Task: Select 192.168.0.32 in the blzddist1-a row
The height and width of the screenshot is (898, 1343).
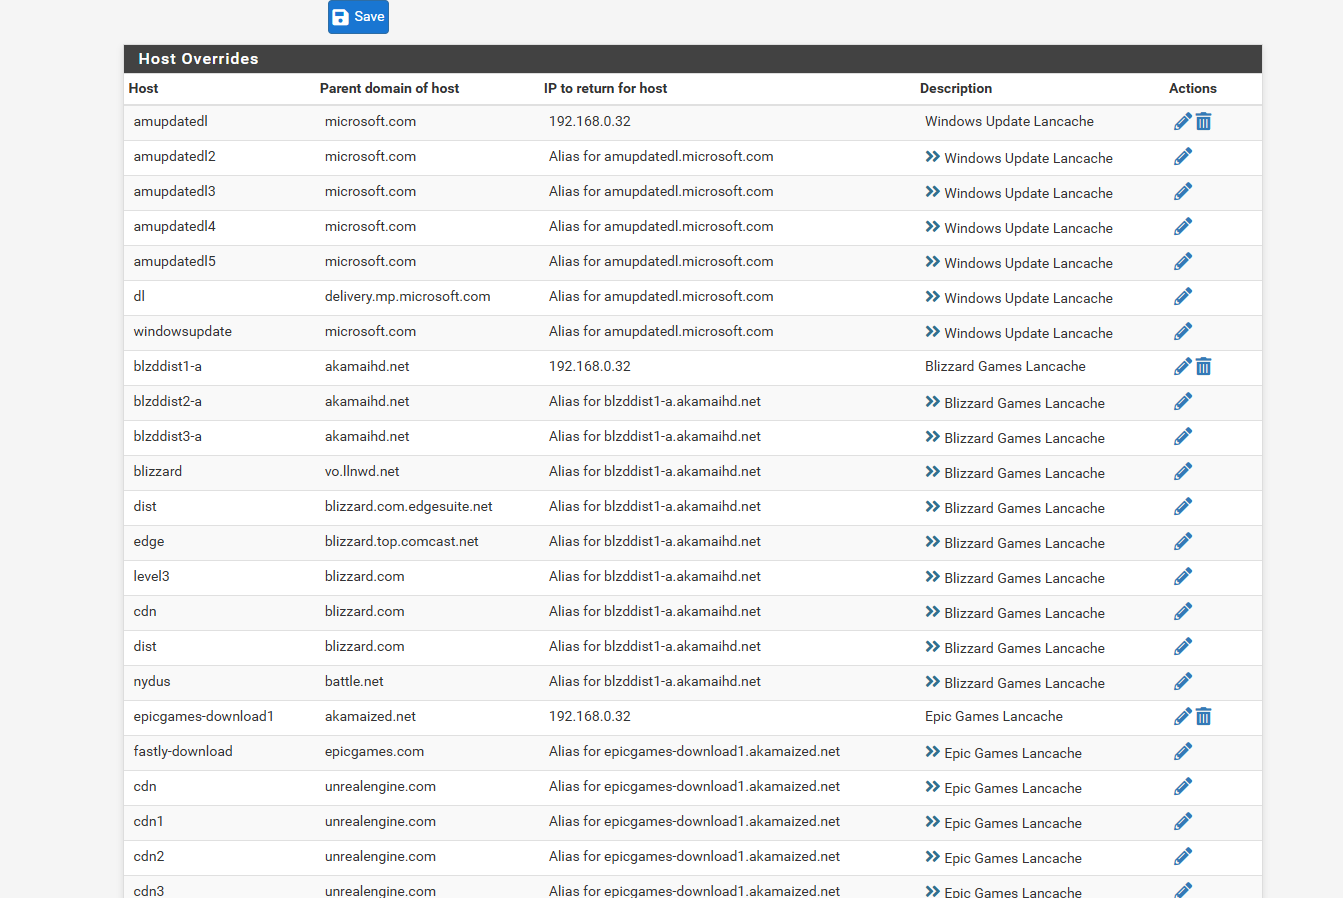Action: [x=590, y=366]
